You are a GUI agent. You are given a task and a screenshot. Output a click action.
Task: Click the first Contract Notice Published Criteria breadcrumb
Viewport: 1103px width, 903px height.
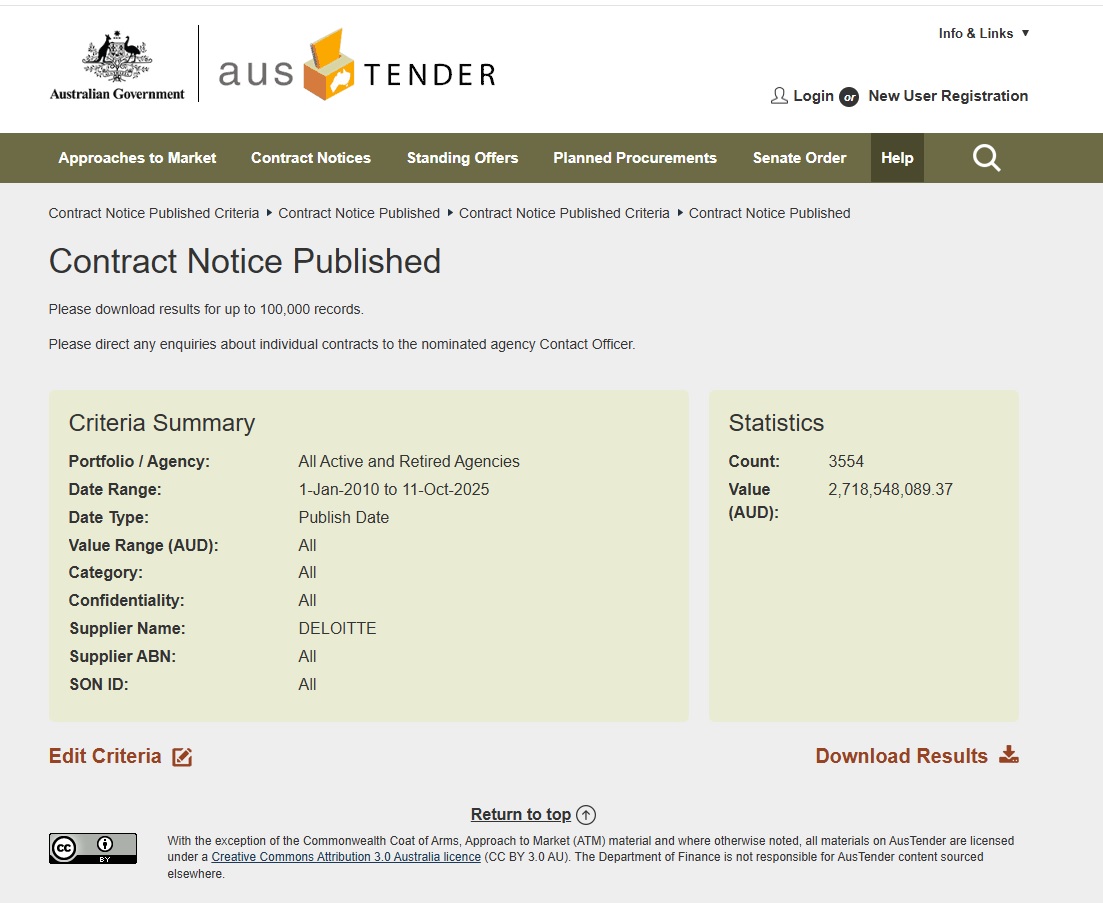(x=154, y=213)
